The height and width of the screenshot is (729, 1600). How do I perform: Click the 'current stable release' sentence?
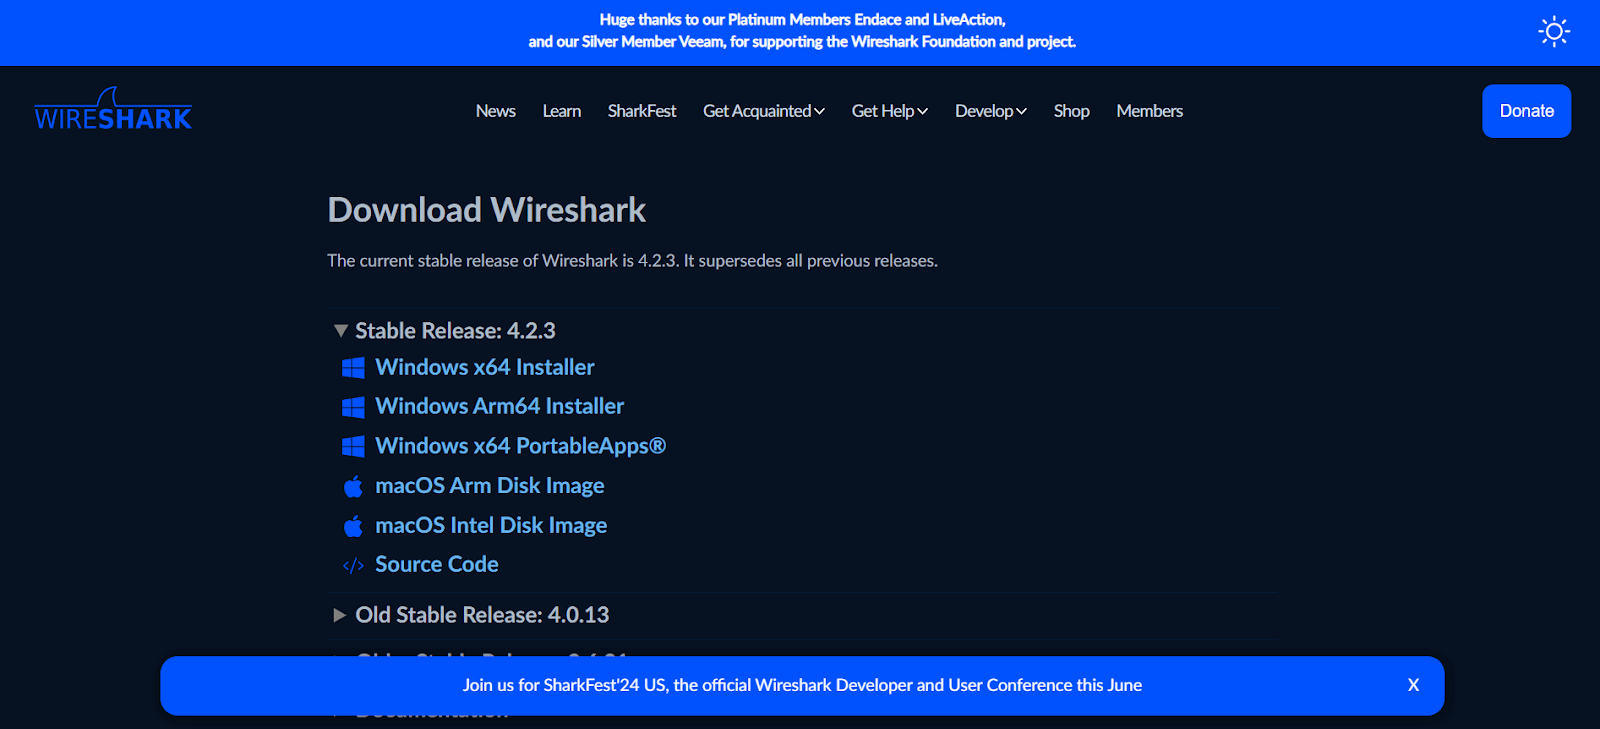pyautogui.click(x=632, y=260)
